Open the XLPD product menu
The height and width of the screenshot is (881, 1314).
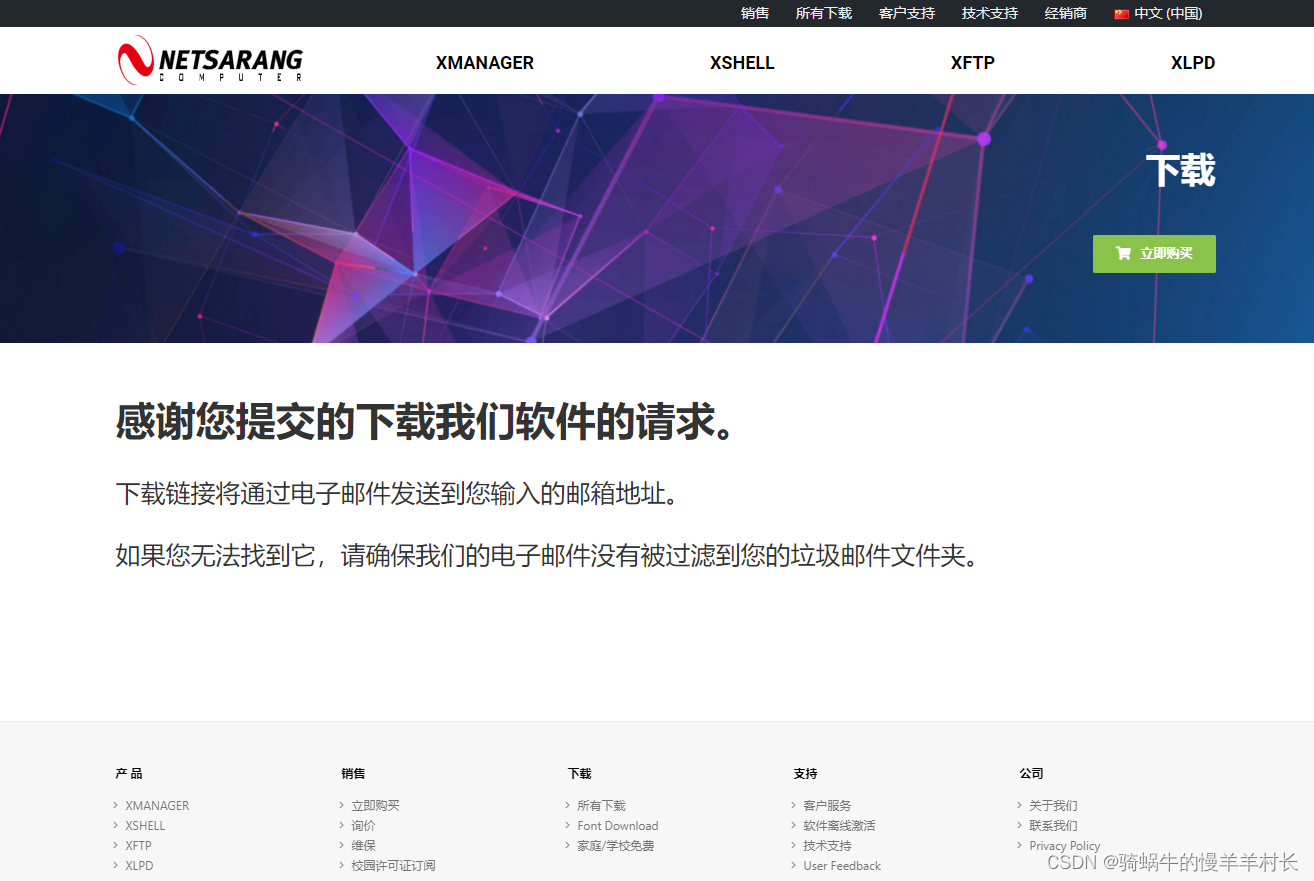1193,63
